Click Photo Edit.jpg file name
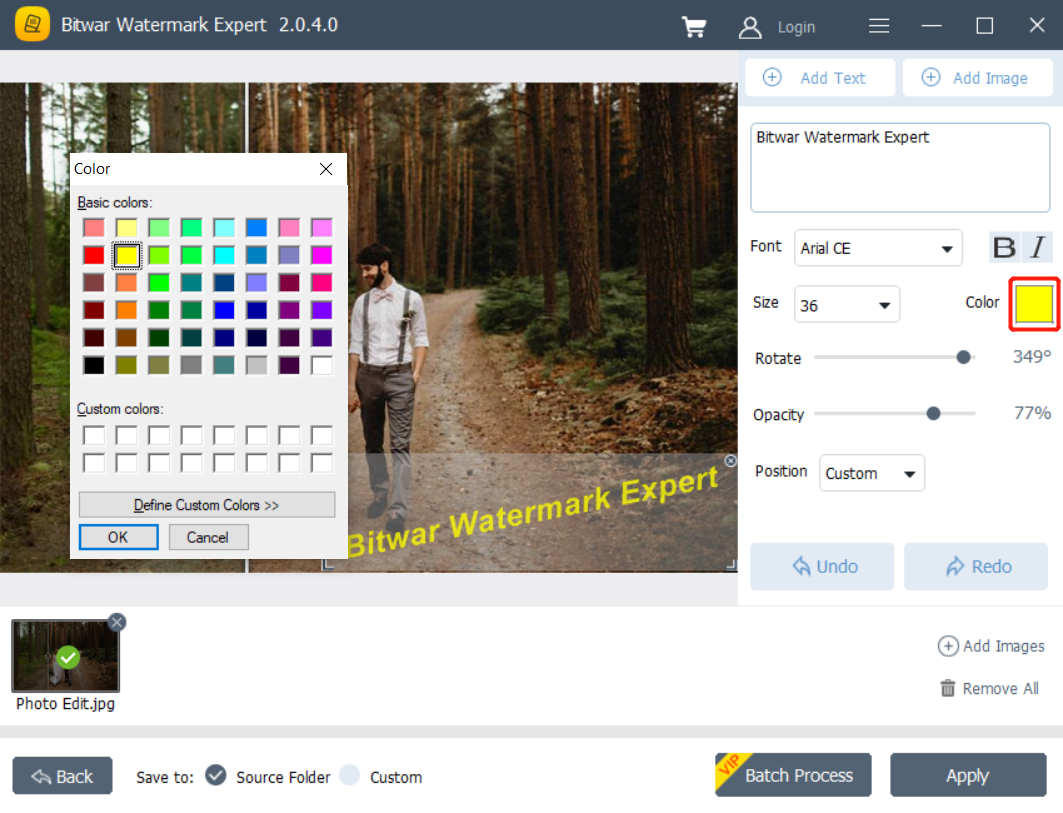 pyautogui.click(x=66, y=704)
